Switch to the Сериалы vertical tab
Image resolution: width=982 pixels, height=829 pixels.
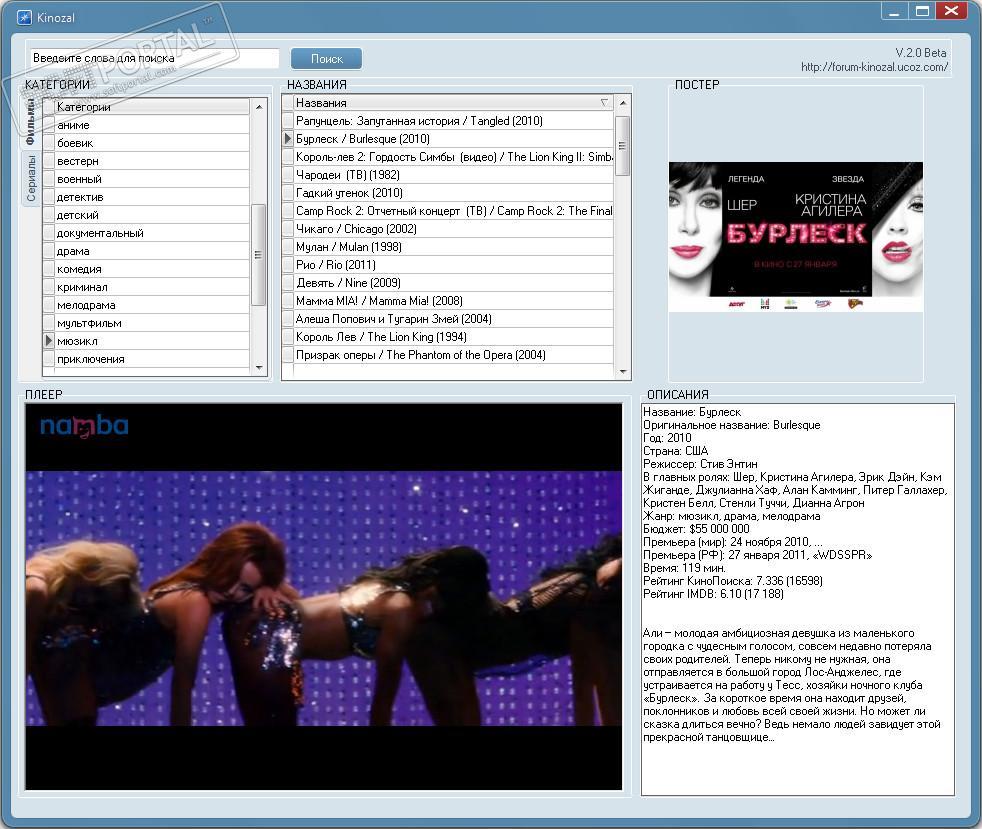[x=31, y=178]
